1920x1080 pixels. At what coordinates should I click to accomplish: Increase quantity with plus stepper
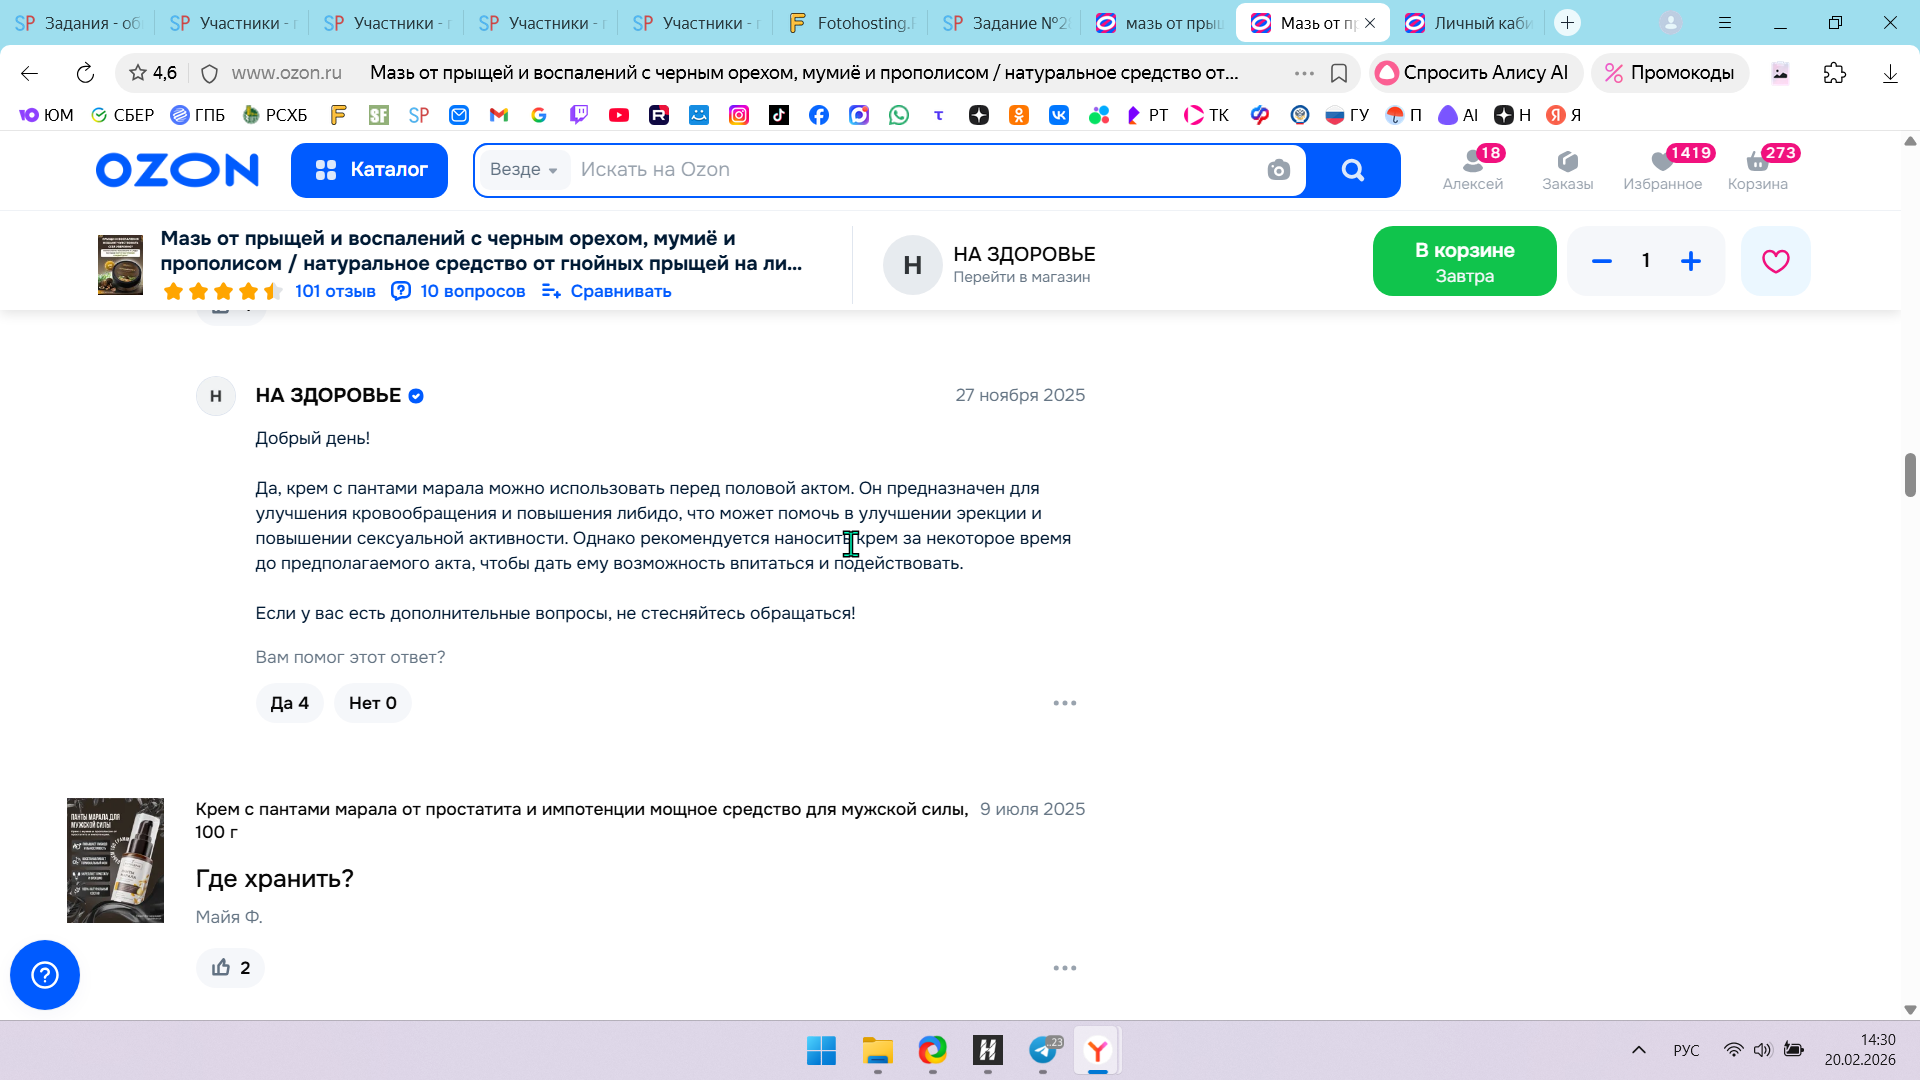pyautogui.click(x=1690, y=261)
